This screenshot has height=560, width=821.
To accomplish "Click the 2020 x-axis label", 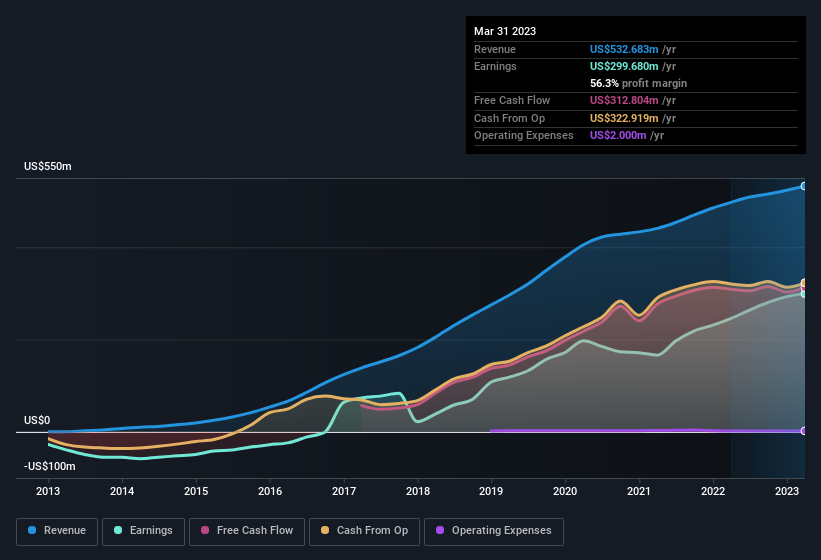I will 565,491.
